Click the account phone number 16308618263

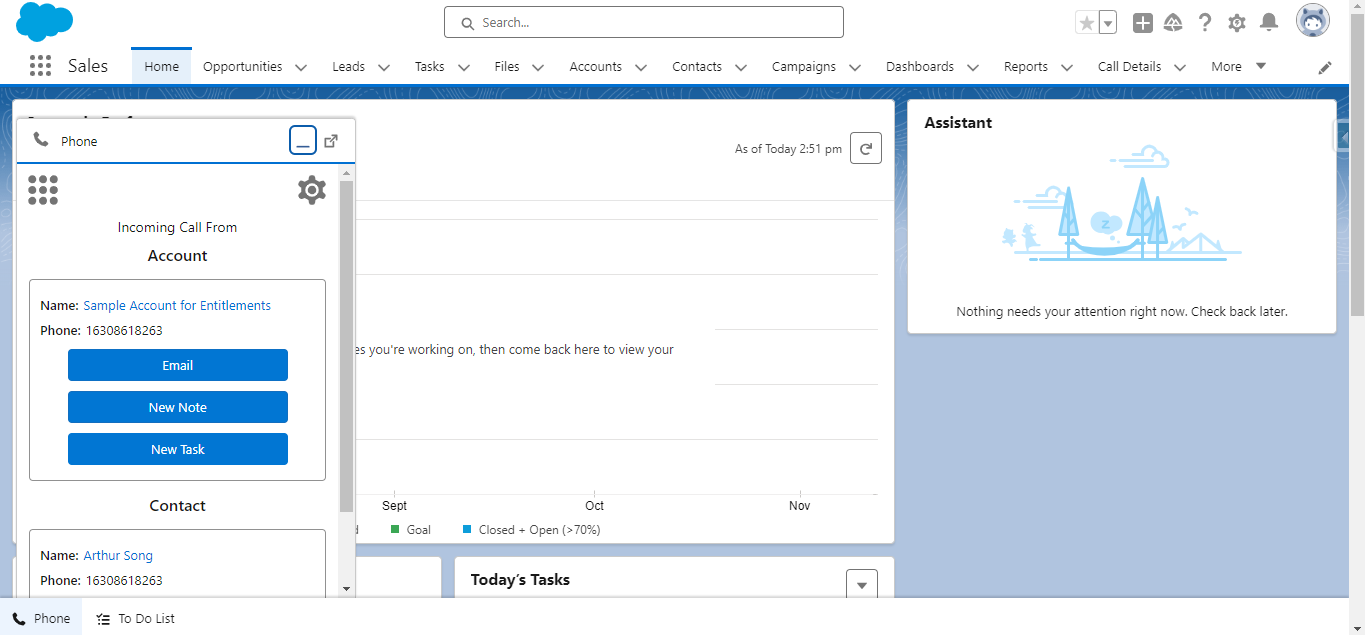[124, 330]
